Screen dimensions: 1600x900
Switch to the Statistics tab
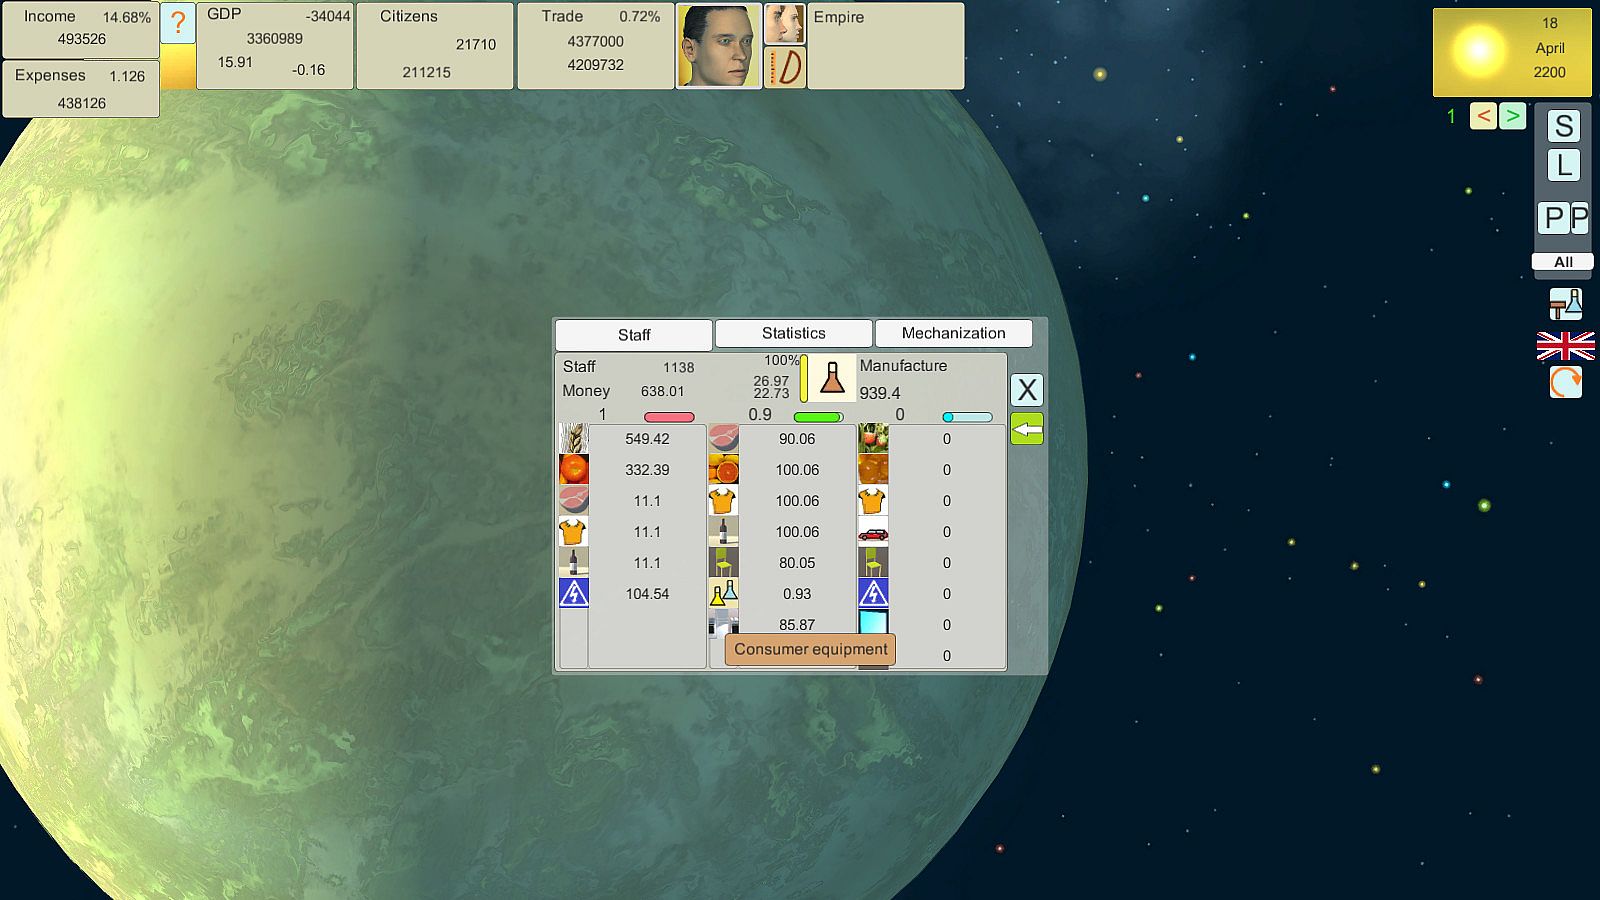click(794, 333)
